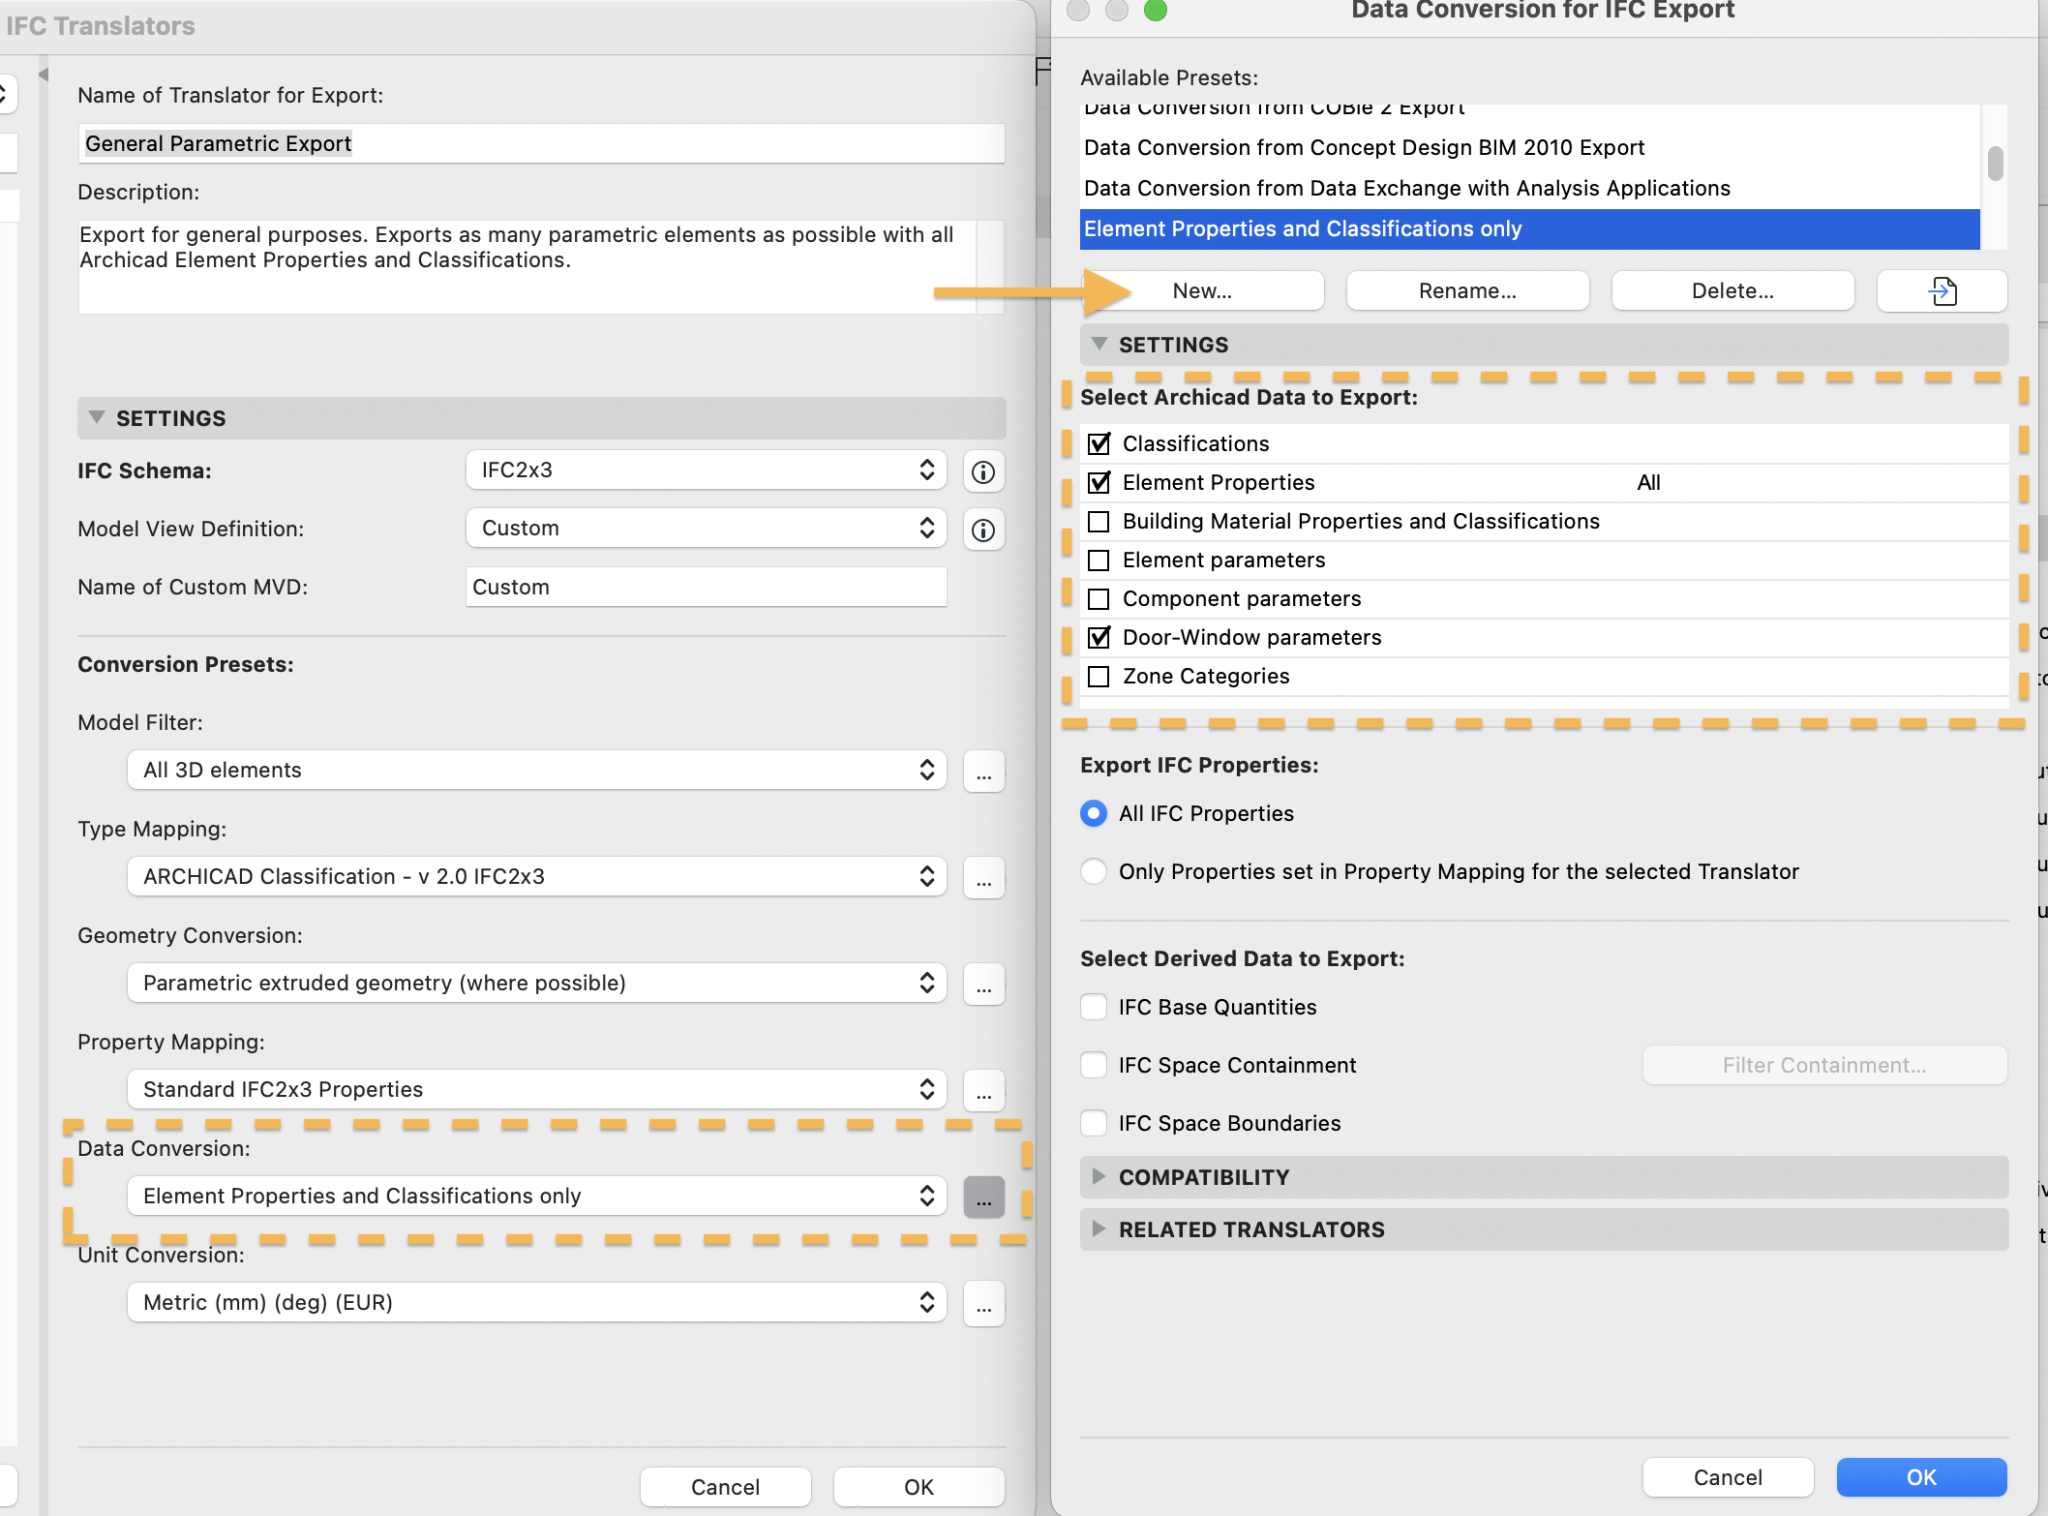Open the IFC Schema dropdown
This screenshot has height=1516, width=2048.
(705, 470)
